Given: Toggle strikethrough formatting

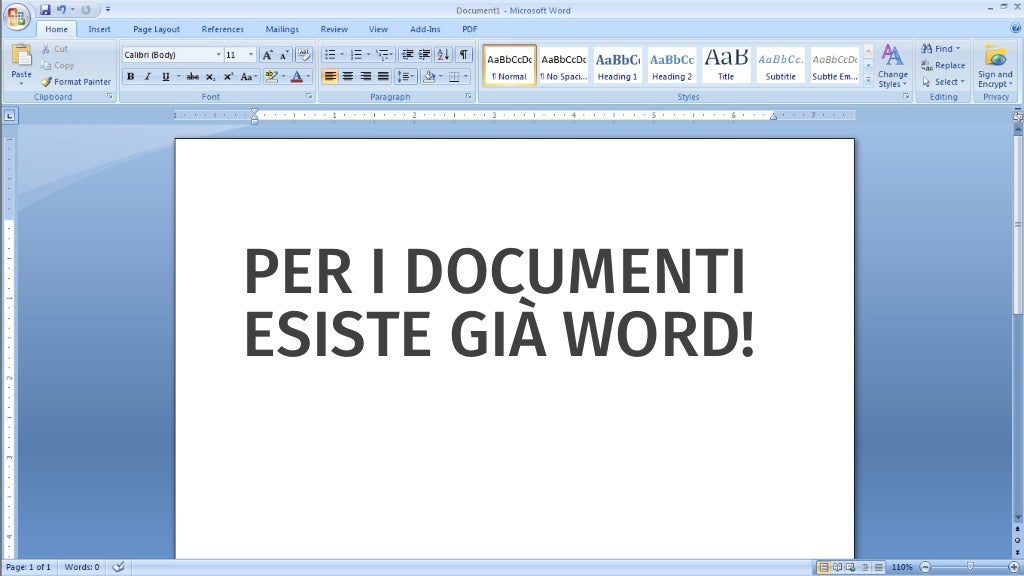Looking at the screenshot, I should coord(193,77).
